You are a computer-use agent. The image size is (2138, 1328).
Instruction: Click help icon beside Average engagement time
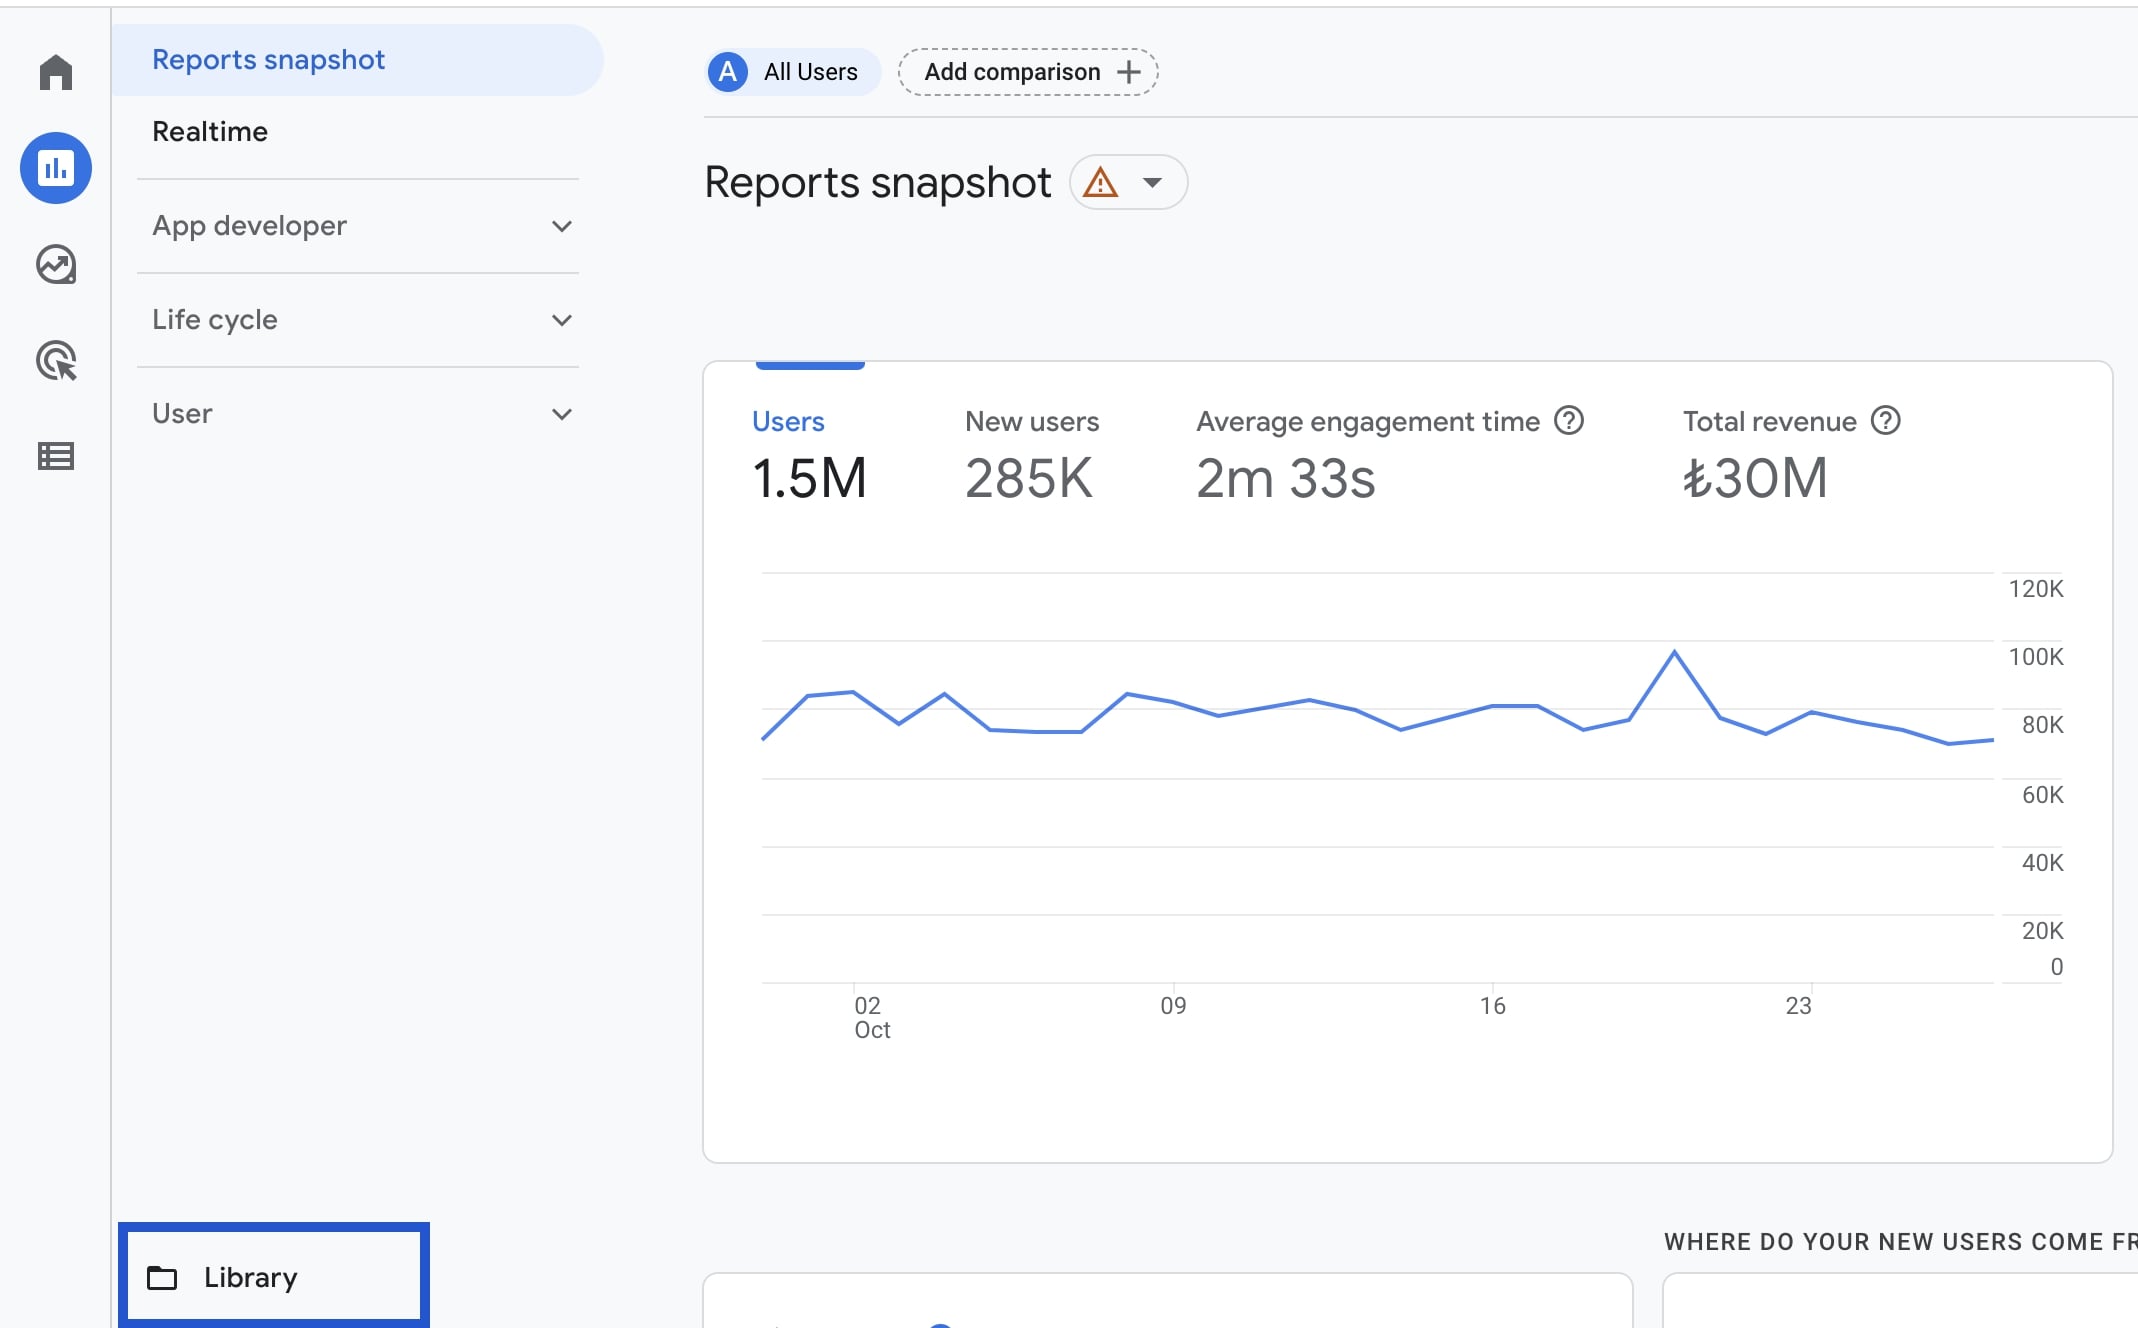(1569, 421)
